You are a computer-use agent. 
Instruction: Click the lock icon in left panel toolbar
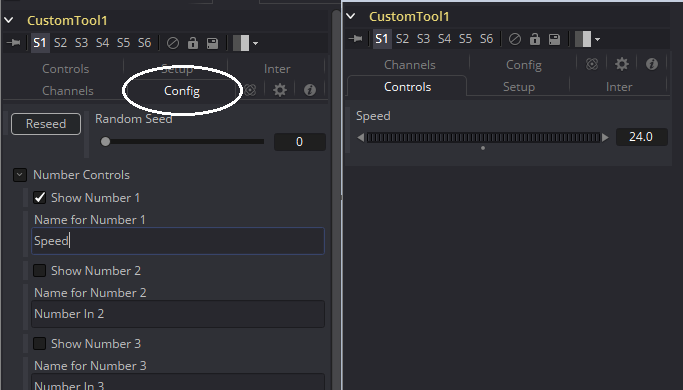click(193, 43)
